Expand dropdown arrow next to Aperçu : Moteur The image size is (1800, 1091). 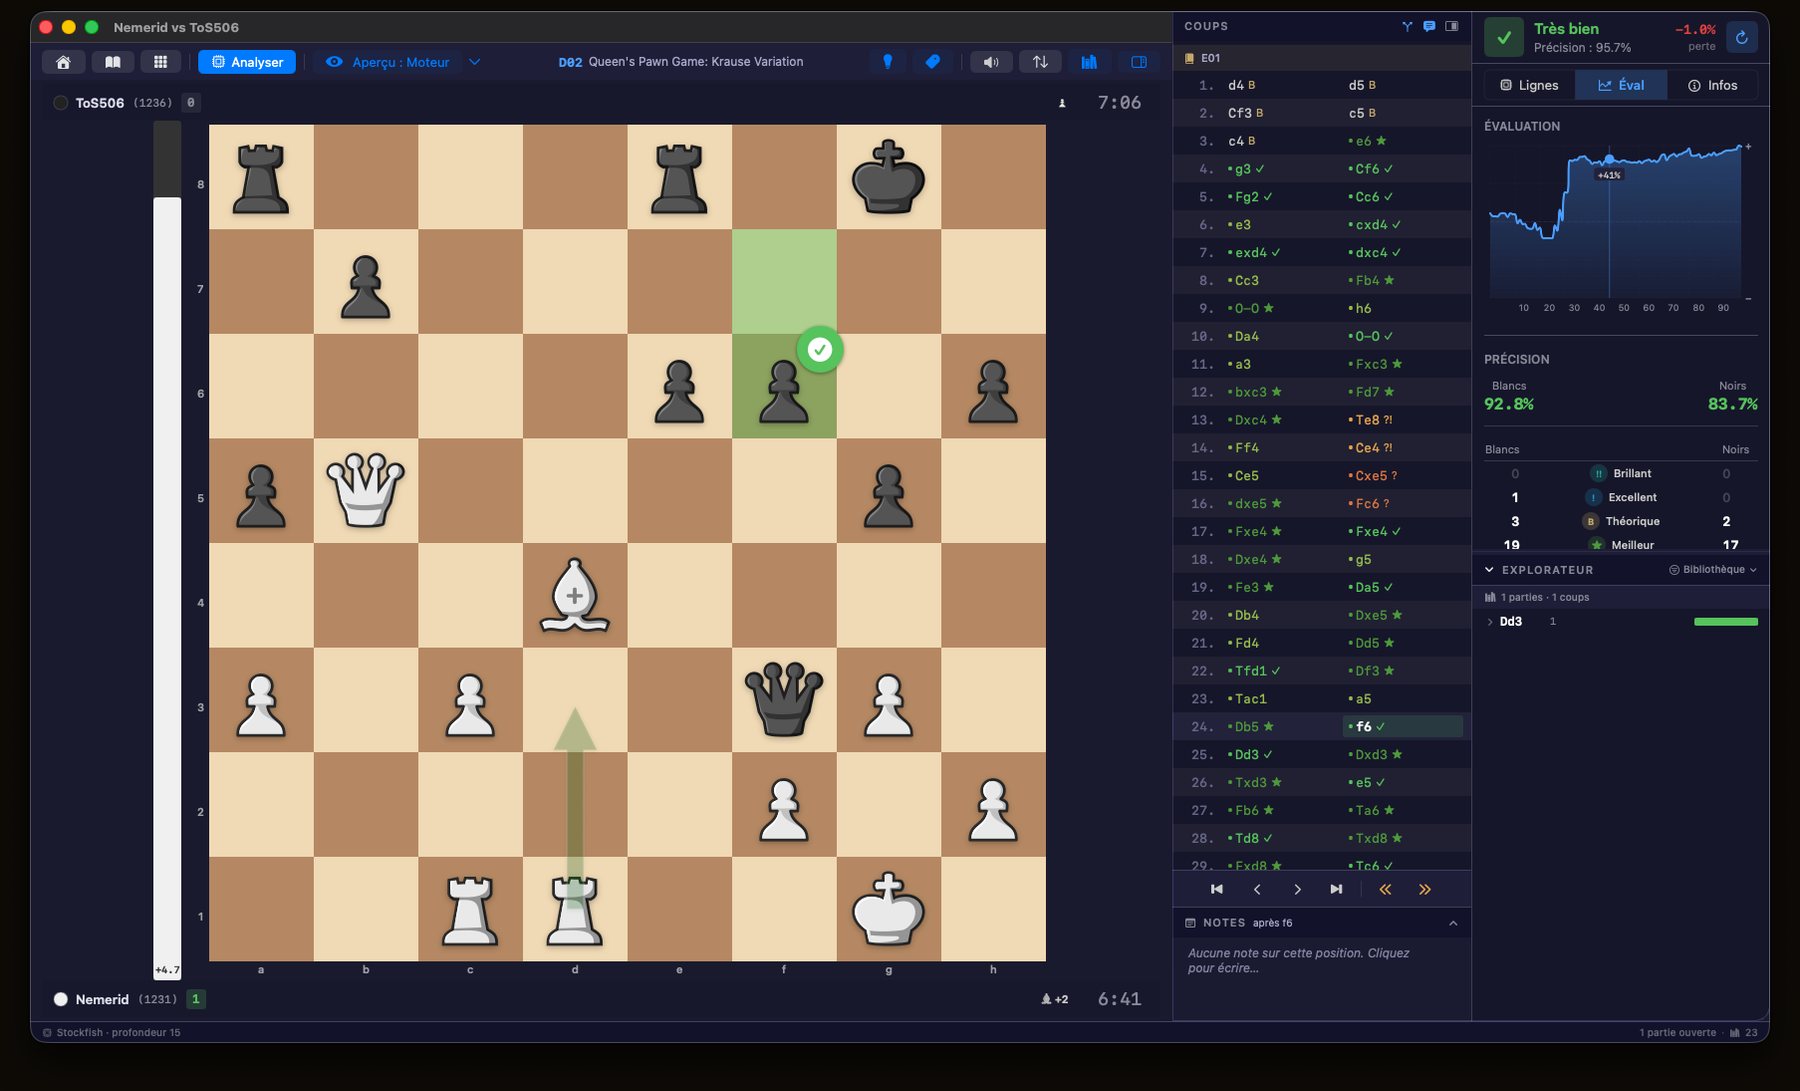pos(475,62)
